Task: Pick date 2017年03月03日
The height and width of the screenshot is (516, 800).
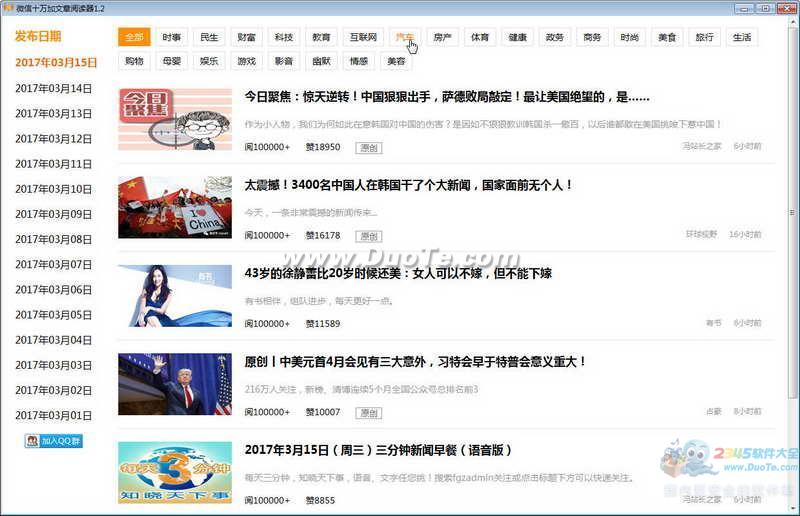Action: tap(54, 365)
